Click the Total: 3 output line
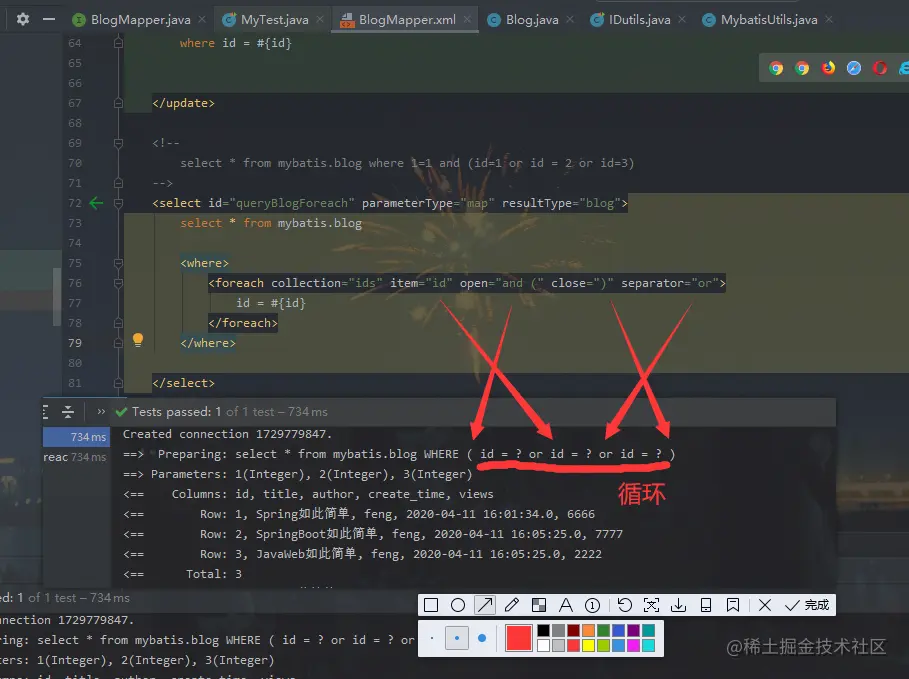This screenshot has width=909, height=679. 213,574
